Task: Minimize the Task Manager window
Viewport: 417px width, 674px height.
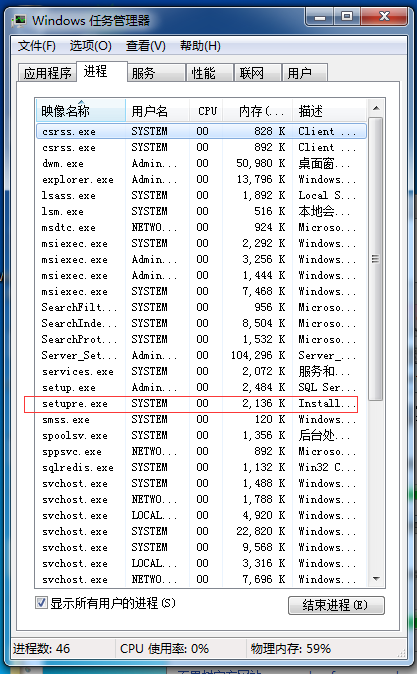Action: click(320, 17)
